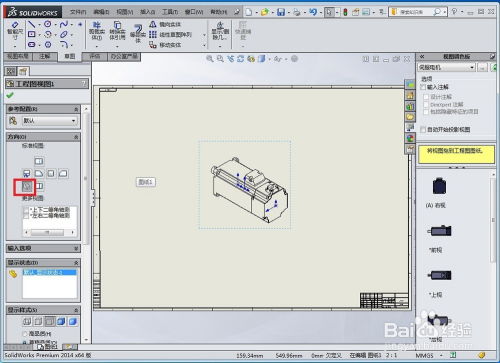Open the 默认 reference configuration dropdown
500x363 pixels.
coord(50,121)
